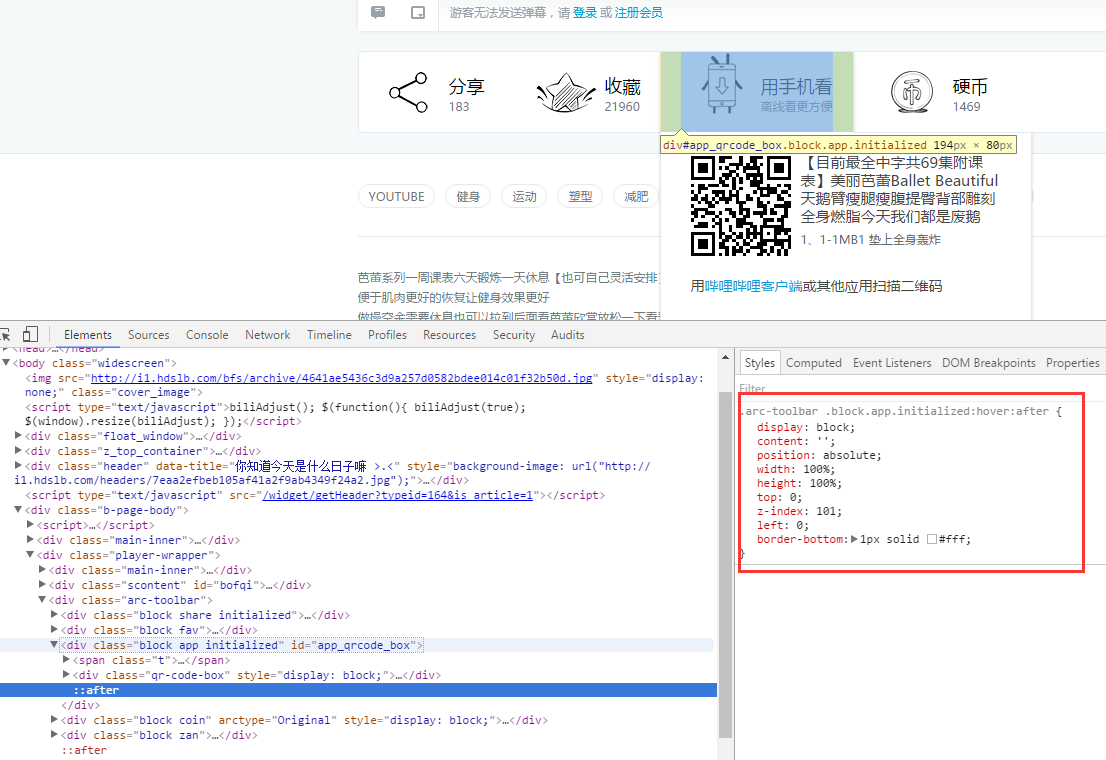Select the Styles sidebar tab
This screenshot has width=1106, height=760.
(x=760, y=363)
